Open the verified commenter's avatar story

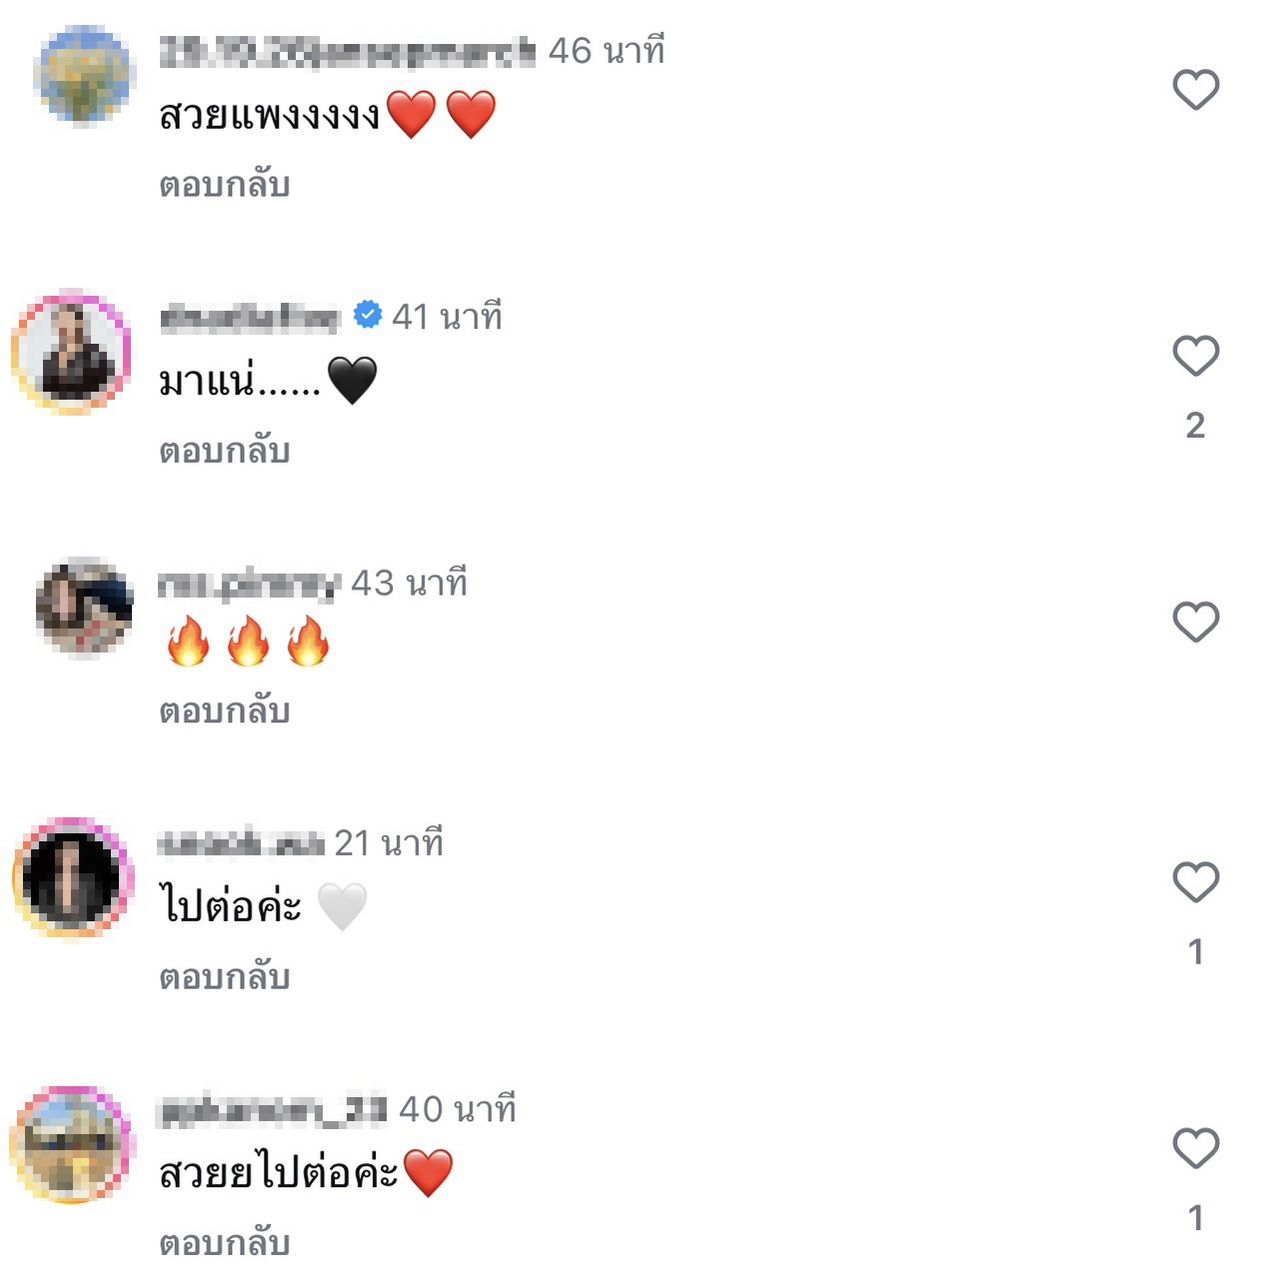71,352
